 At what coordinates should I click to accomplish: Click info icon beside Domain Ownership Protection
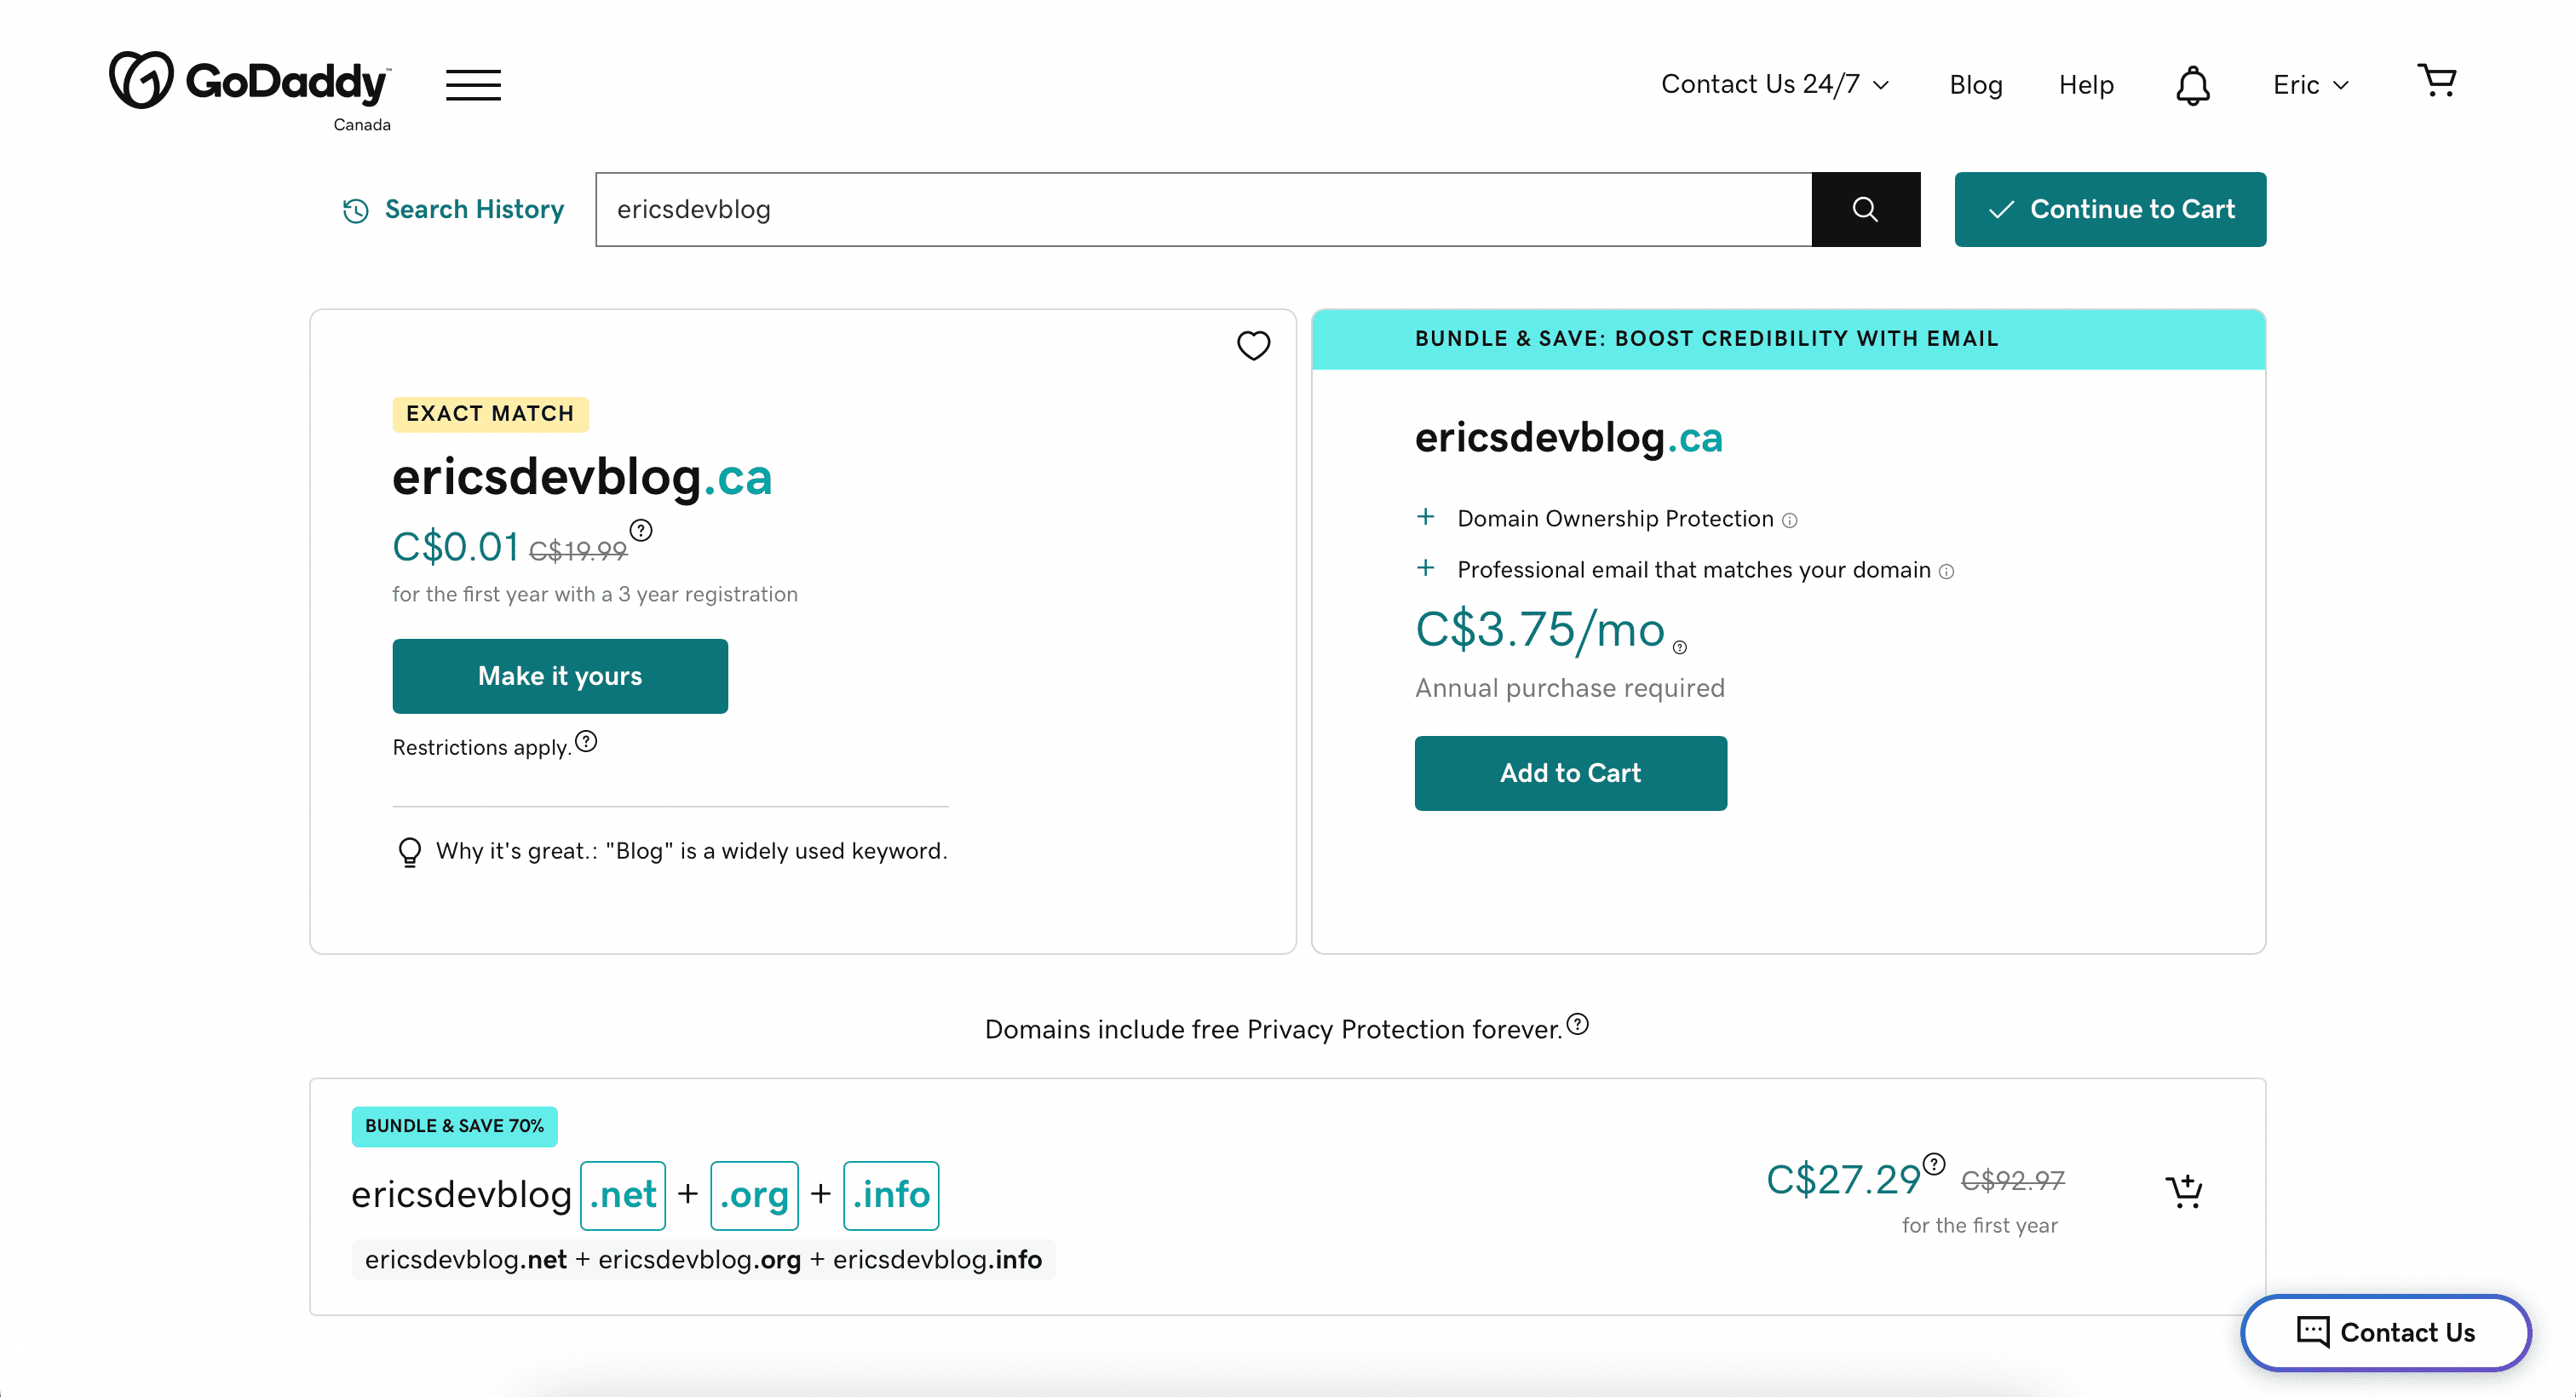(1790, 520)
